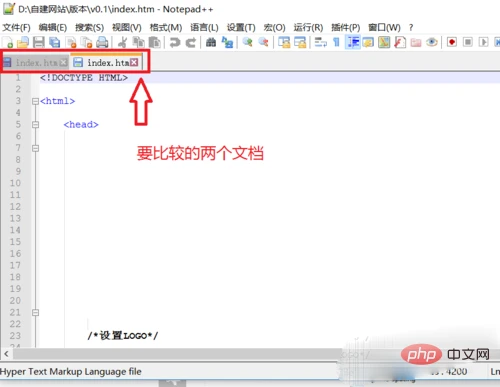Viewport: 500px width, 387px height.
Task: Select the active second index.htm tab
Action: (x=107, y=62)
